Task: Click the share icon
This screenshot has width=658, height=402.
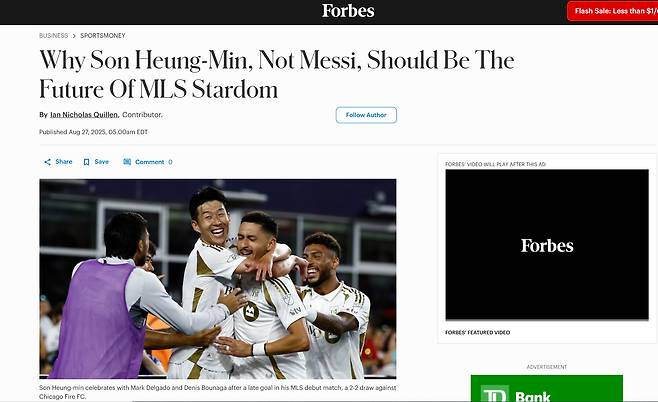Action: tap(47, 162)
